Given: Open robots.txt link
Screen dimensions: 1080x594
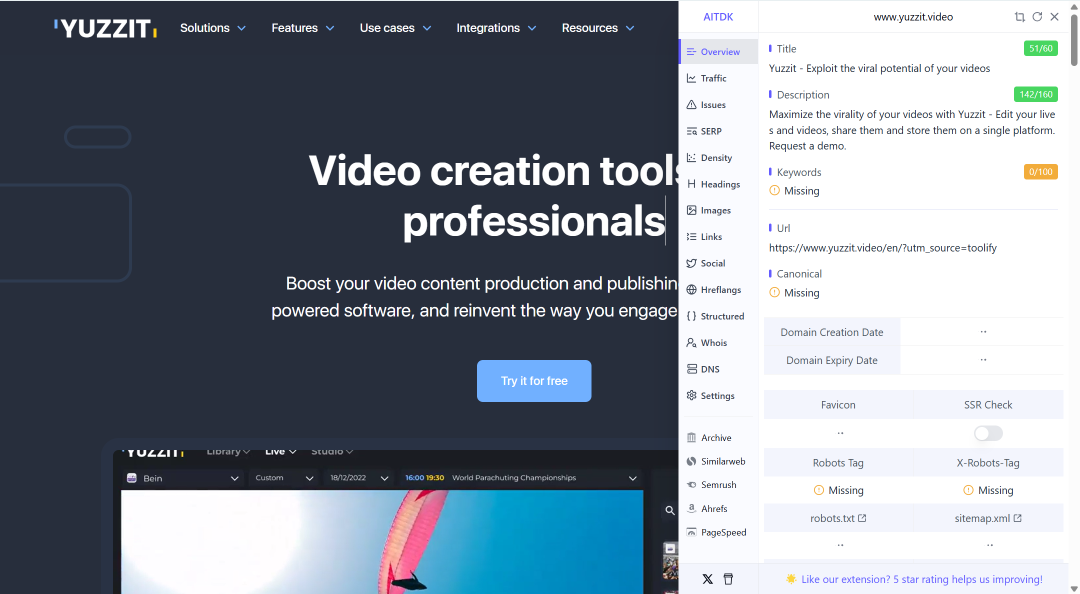Looking at the screenshot, I should 838,518.
